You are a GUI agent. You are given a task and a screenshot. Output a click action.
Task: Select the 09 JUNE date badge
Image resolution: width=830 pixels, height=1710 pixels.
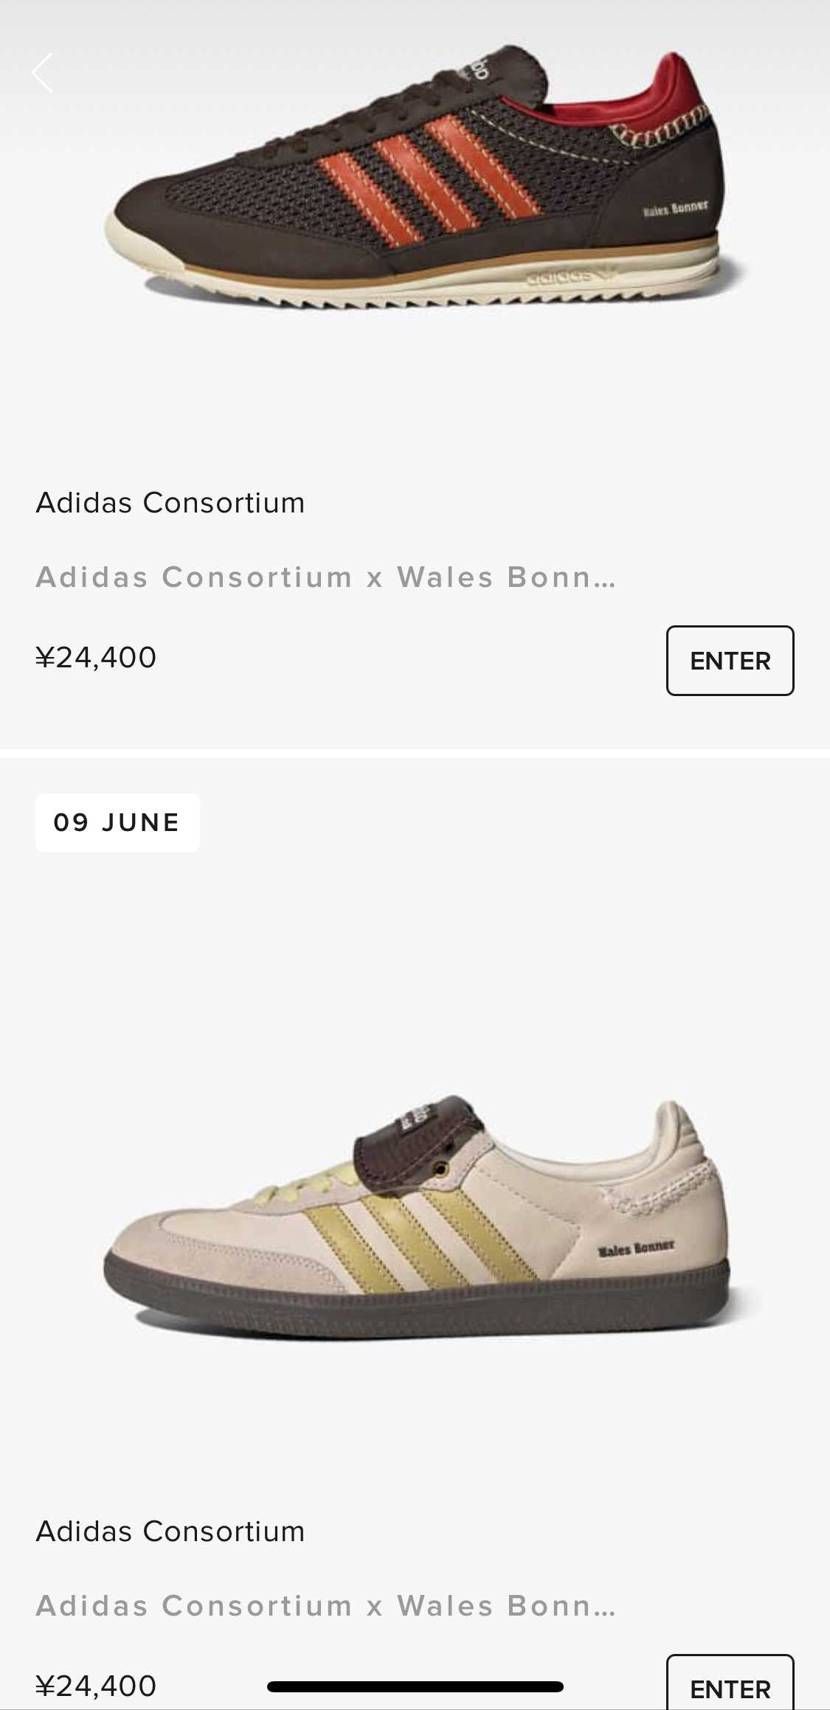117,823
